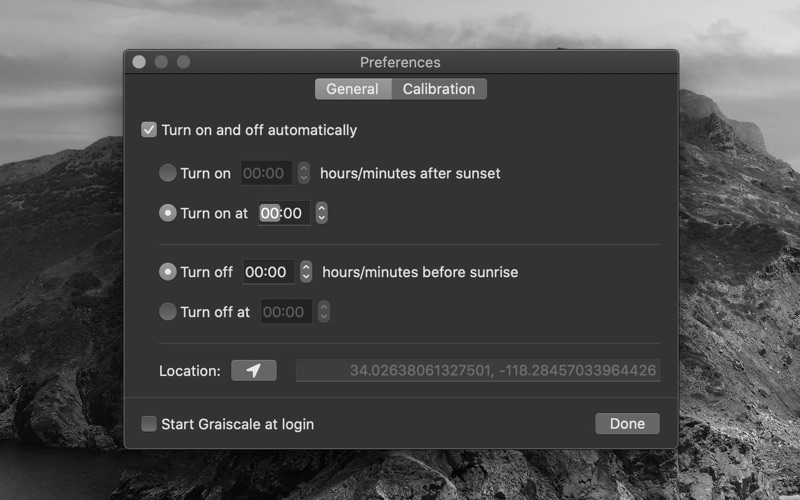Select the Turn off at radio button

[168, 312]
